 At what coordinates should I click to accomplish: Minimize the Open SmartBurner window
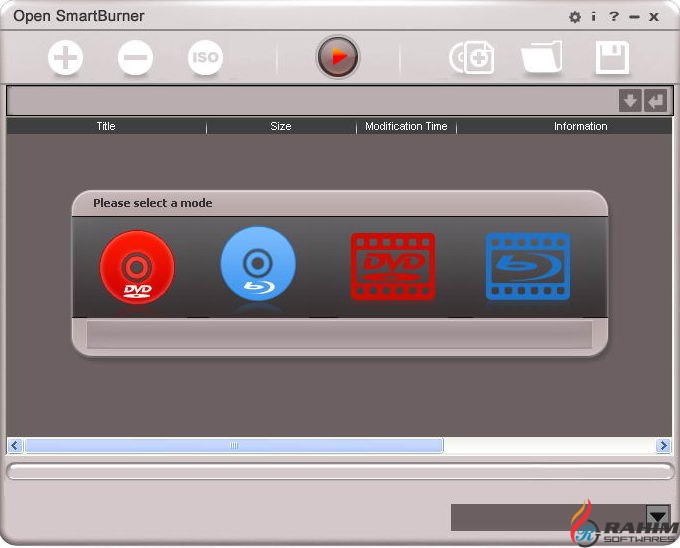pos(634,17)
